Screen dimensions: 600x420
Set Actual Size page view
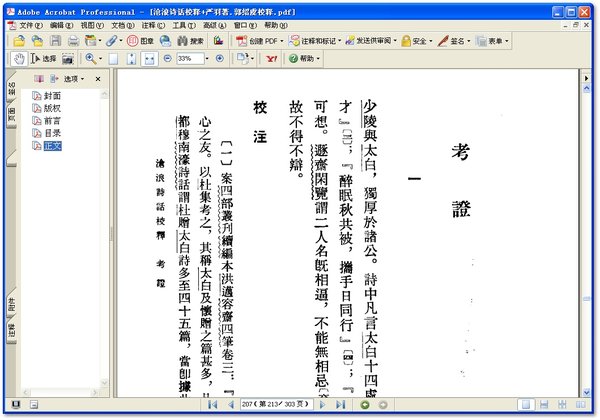[113, 59]
